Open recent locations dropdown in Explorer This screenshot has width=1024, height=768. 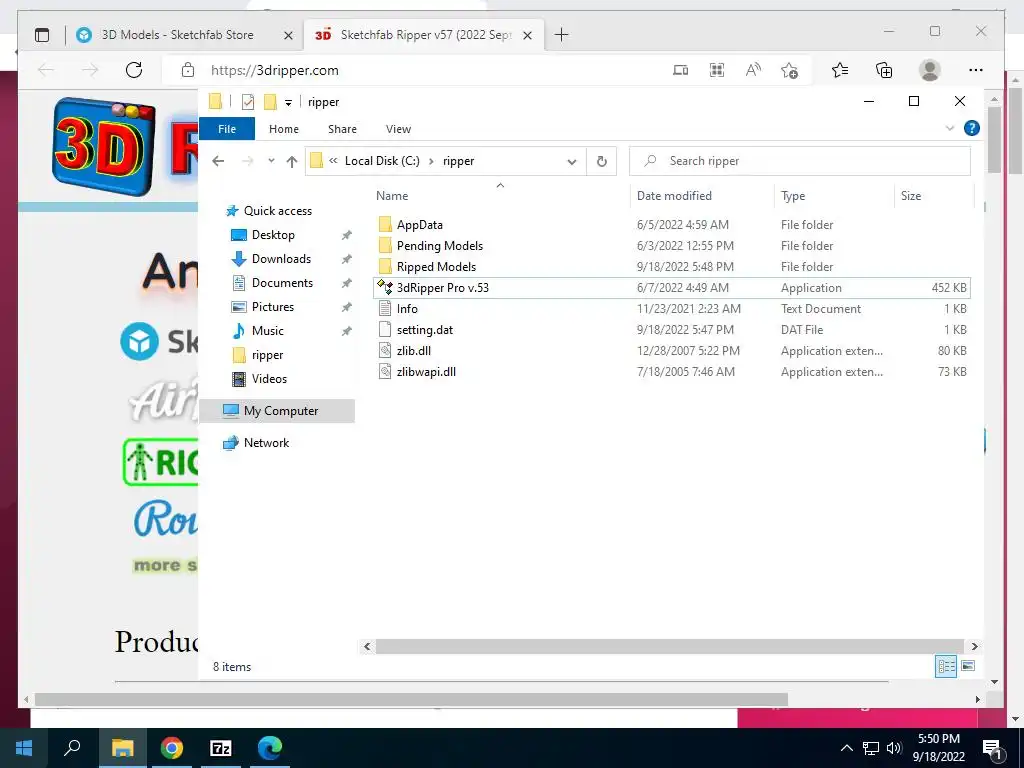[271, 161]
